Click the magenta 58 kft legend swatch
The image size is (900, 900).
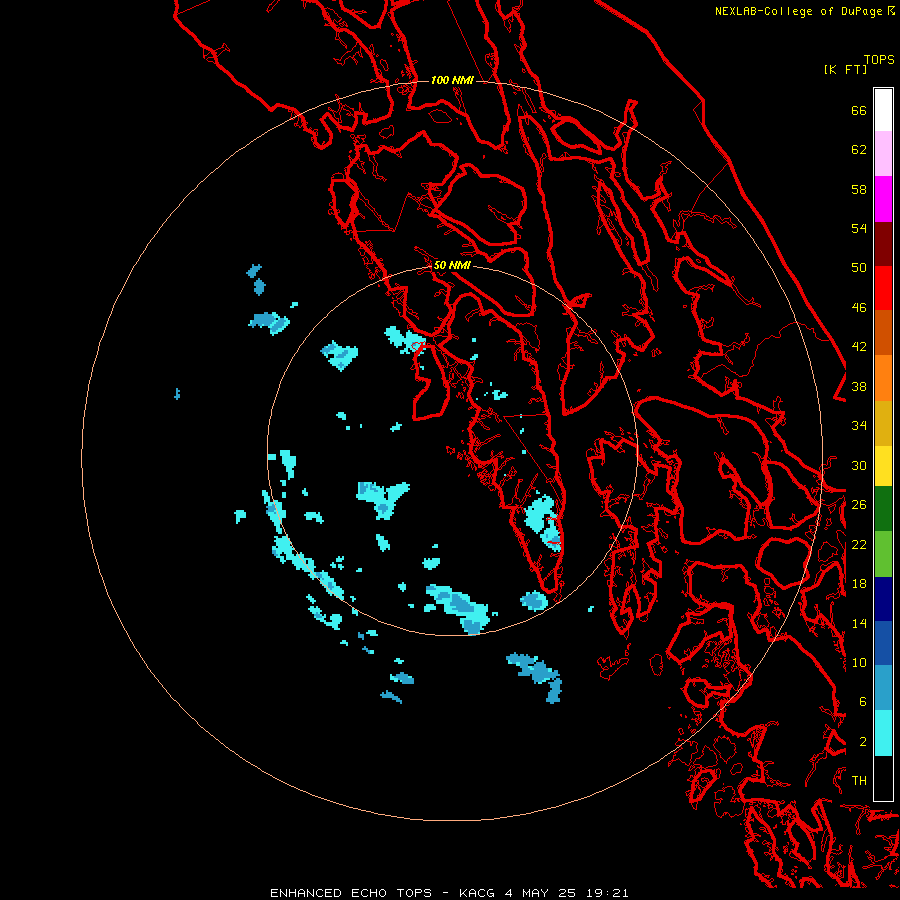(883, 199)
